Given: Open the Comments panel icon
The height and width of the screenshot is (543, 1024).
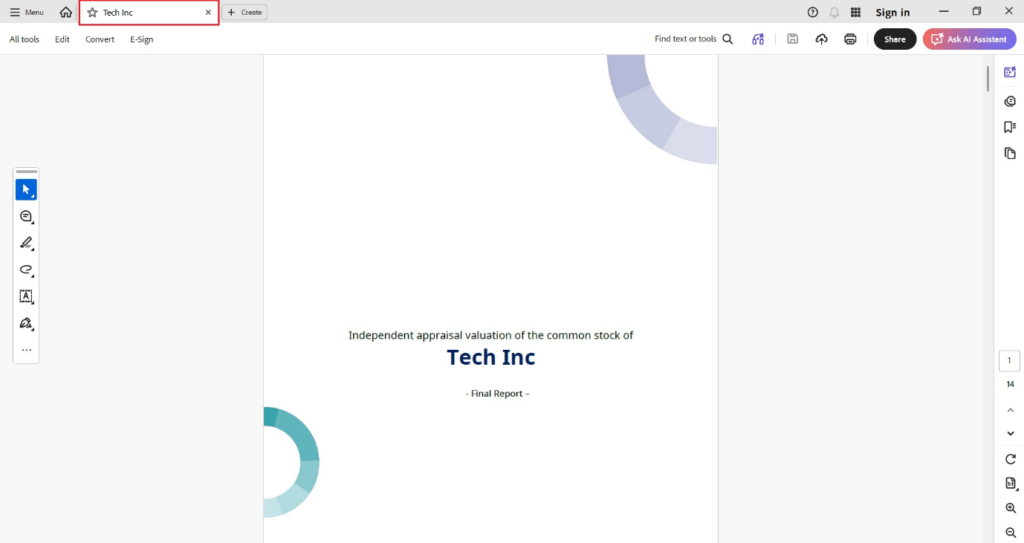Looking at the screenshot, I should click(1010, 101).
